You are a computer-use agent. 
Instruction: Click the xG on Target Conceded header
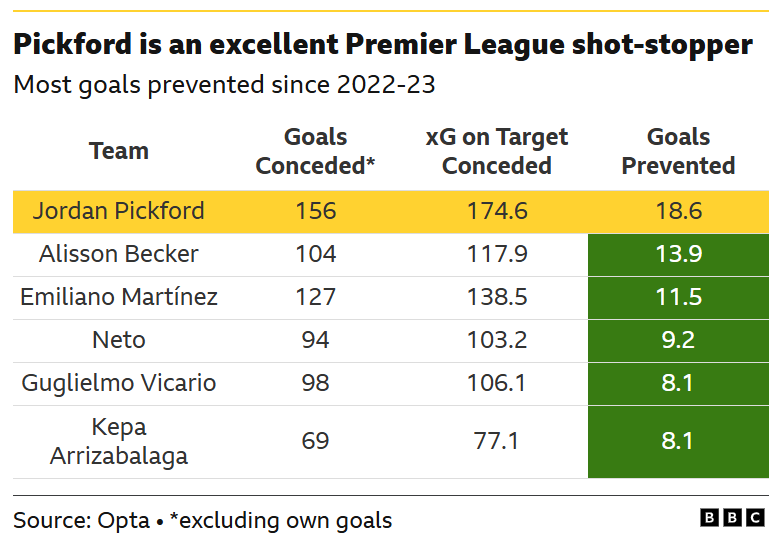pos(496,151)
